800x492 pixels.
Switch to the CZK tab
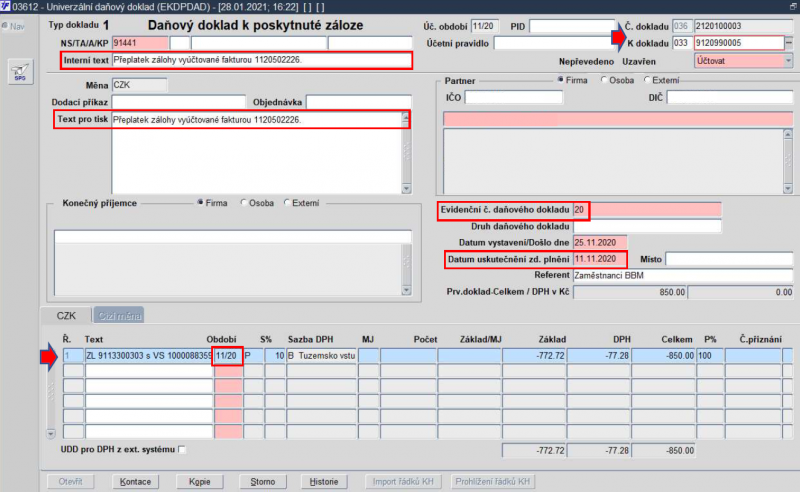[x=66, y=315]
